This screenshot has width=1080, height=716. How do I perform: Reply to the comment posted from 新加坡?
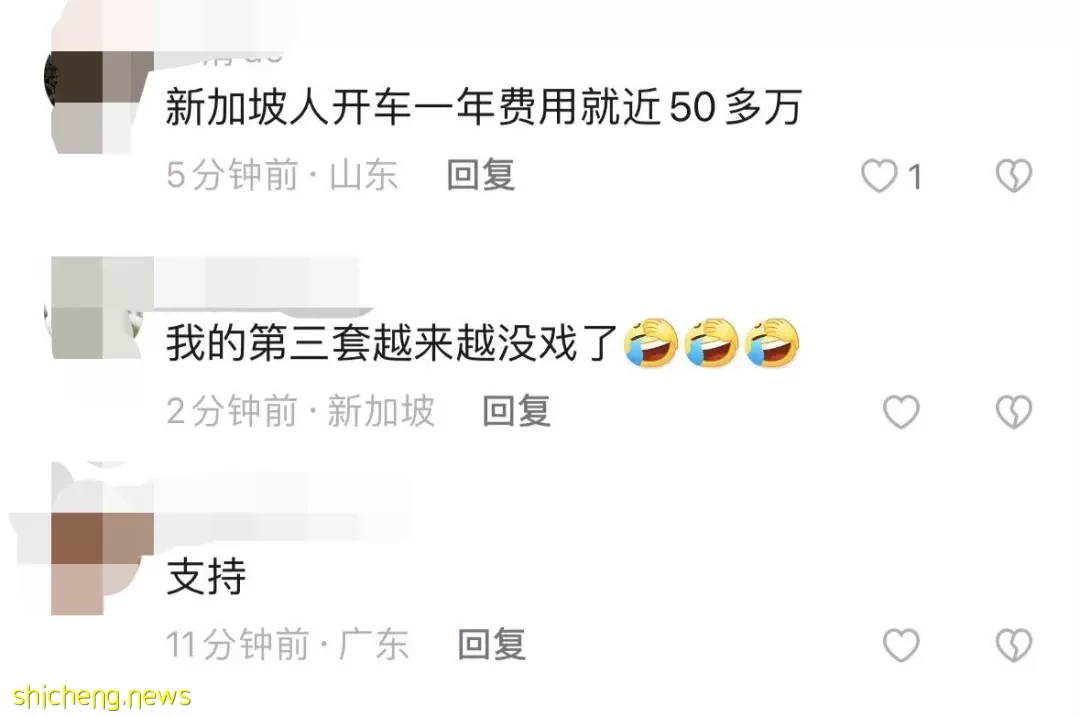click(x=517, y=411)
